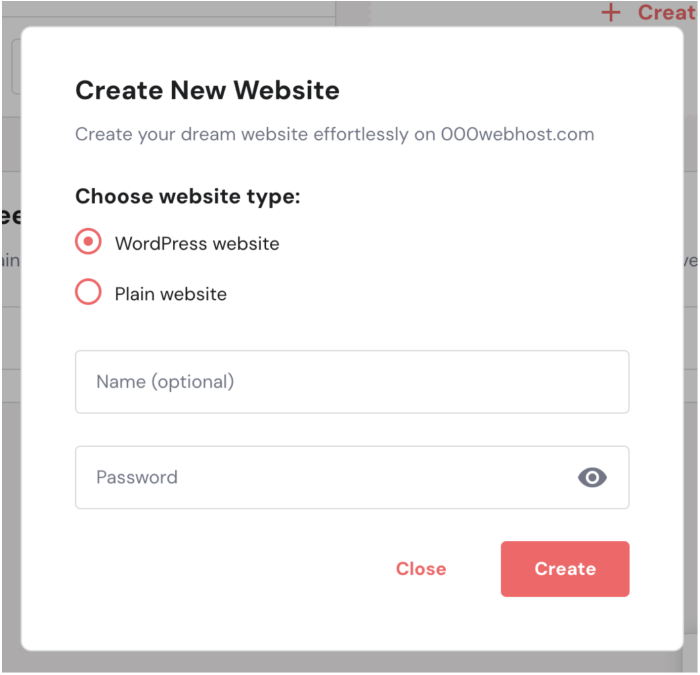Dismiss the dialog with the Close link

point(421,569)
